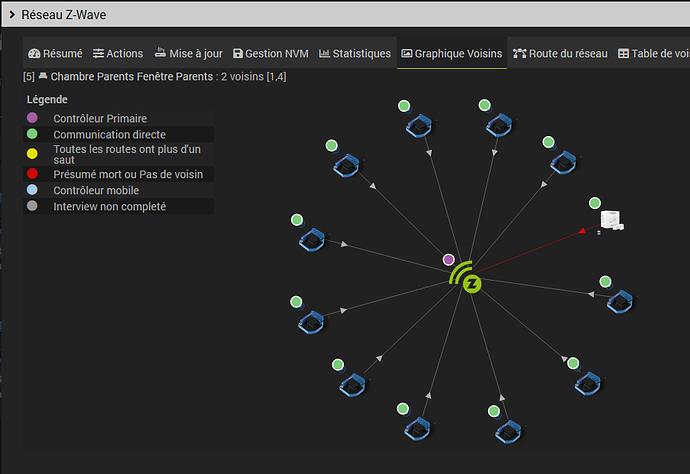Viewport: 690px width, 474px height.
Task: Collapse the Réseau Z-Wave header chevron
Action: click(x=12, y=15)
